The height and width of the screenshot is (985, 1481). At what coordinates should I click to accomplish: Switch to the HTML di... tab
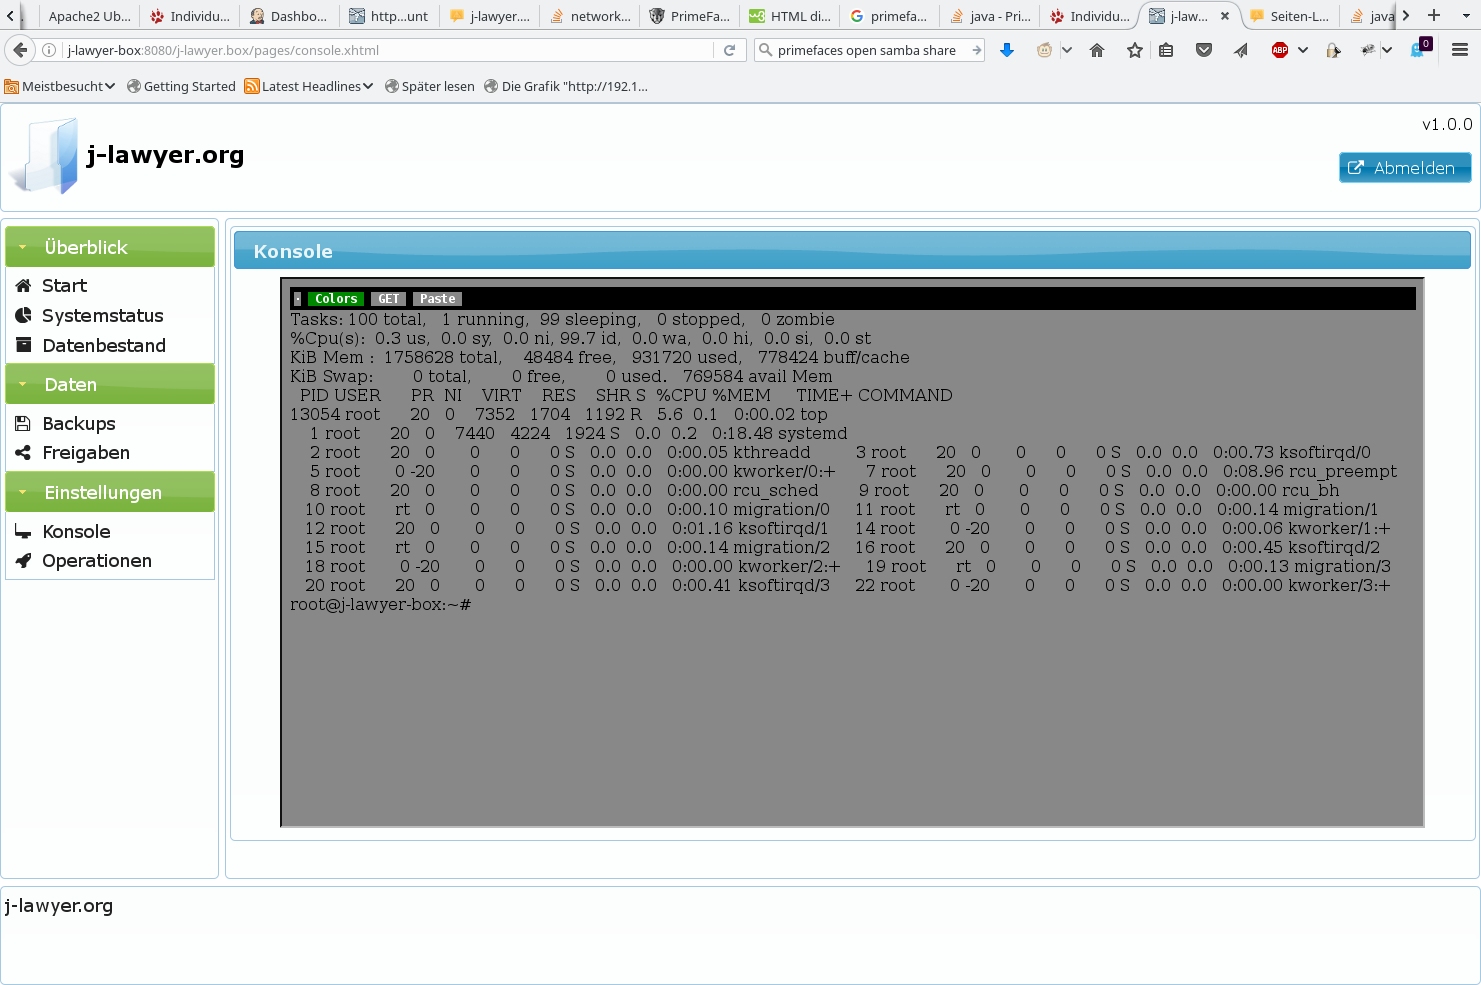pos(789,16)
